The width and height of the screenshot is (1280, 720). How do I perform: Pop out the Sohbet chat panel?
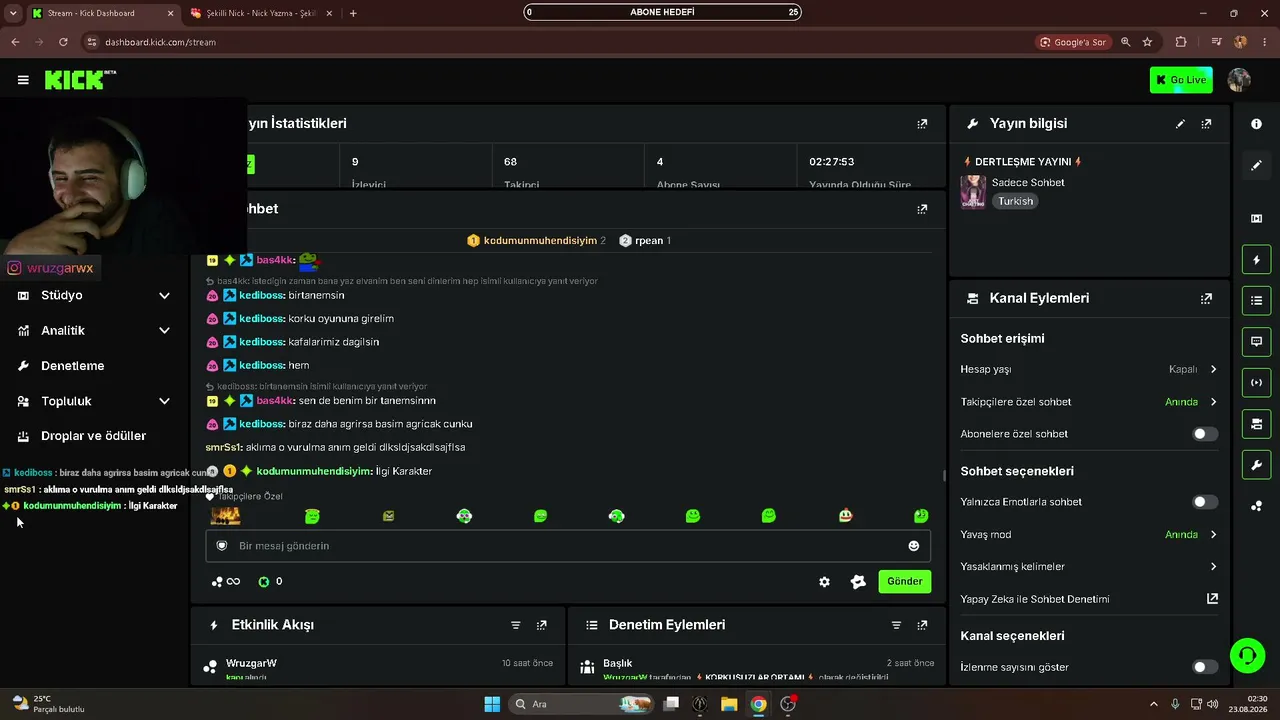(x=922, y=209)
